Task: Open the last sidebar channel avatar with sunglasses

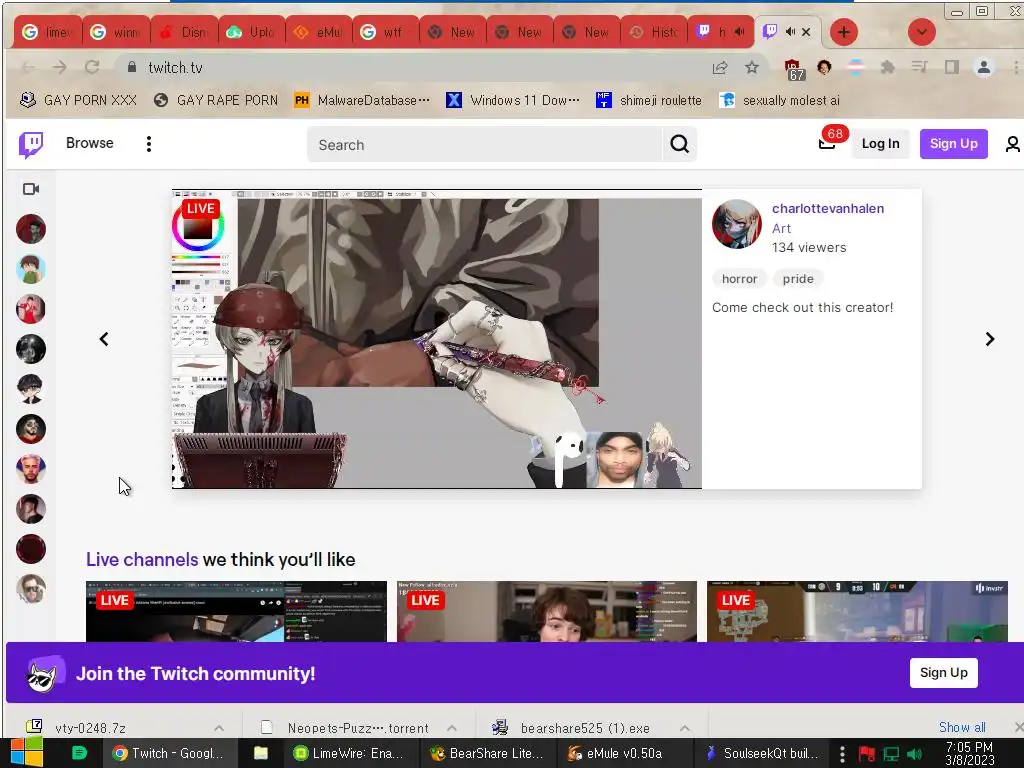Action: (31, 589)
